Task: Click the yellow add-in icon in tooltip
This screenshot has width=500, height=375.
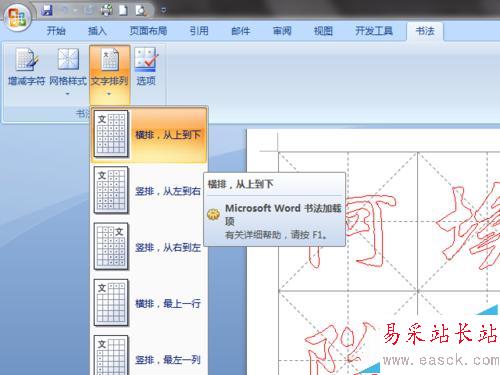Action: 213,214
